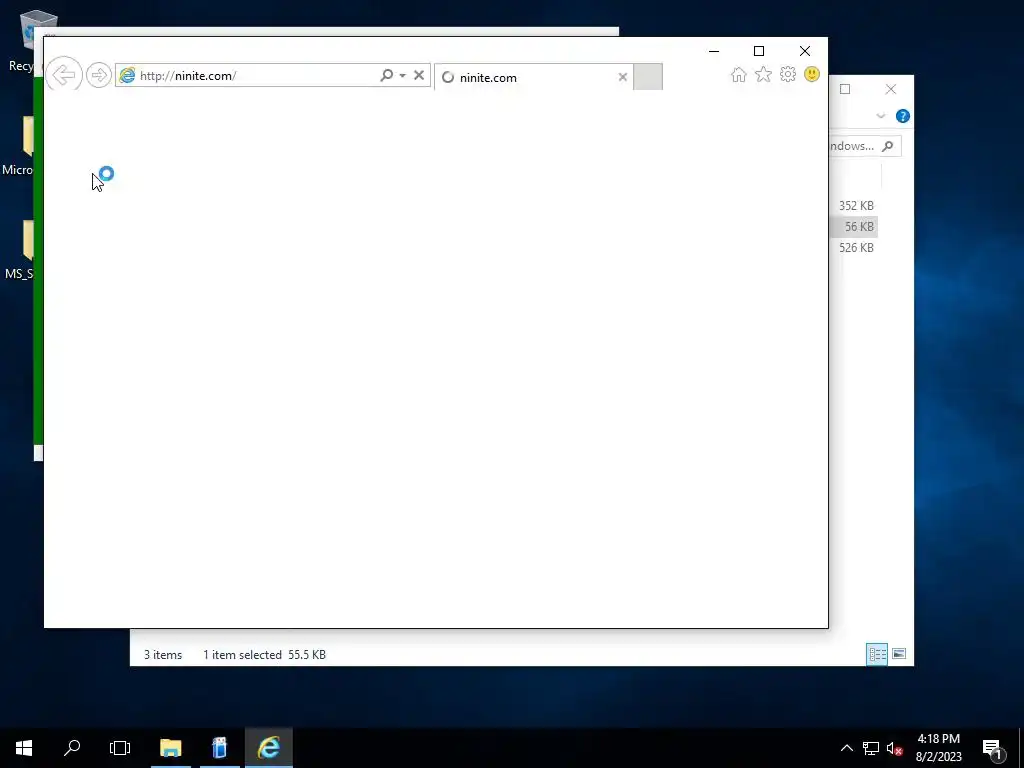This screenshot has width=1024, height=768.
Task: Open the Action Center notifications icon
Action: (992, 748)
